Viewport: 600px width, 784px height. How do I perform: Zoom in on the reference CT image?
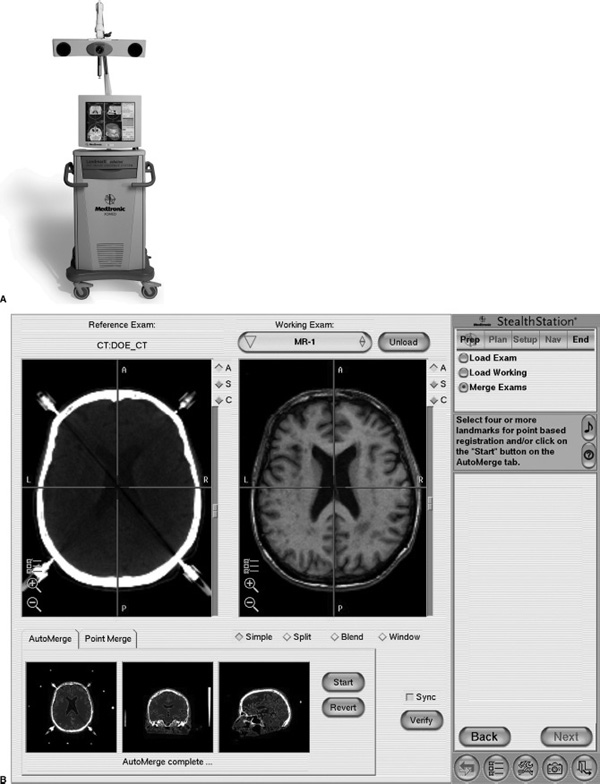[33, 584]
